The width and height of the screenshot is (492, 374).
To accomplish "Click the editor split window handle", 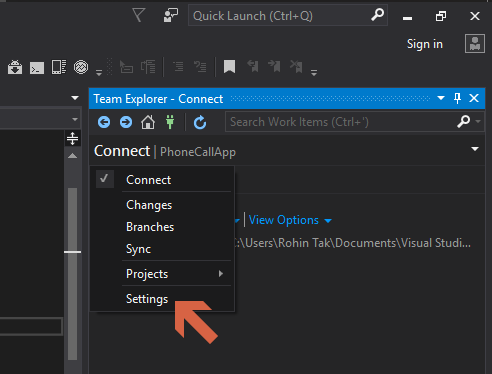I will pyautogui.click(x=72, y=138).
